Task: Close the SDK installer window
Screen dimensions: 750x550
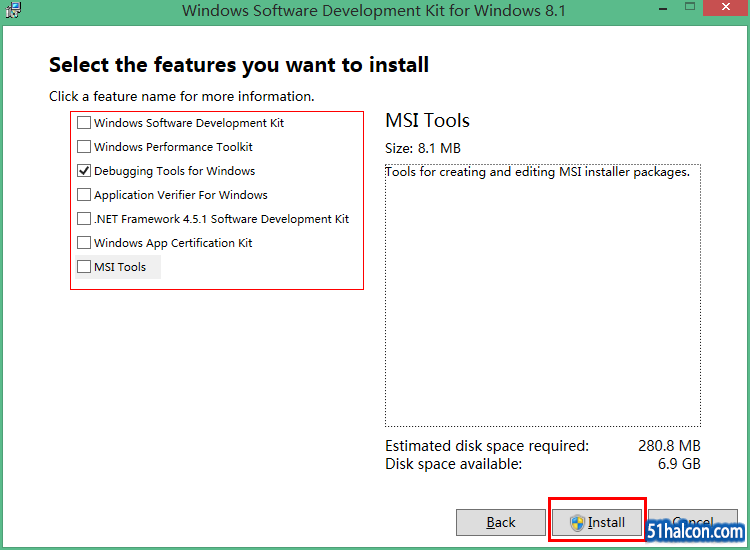Action: [726, 7]
